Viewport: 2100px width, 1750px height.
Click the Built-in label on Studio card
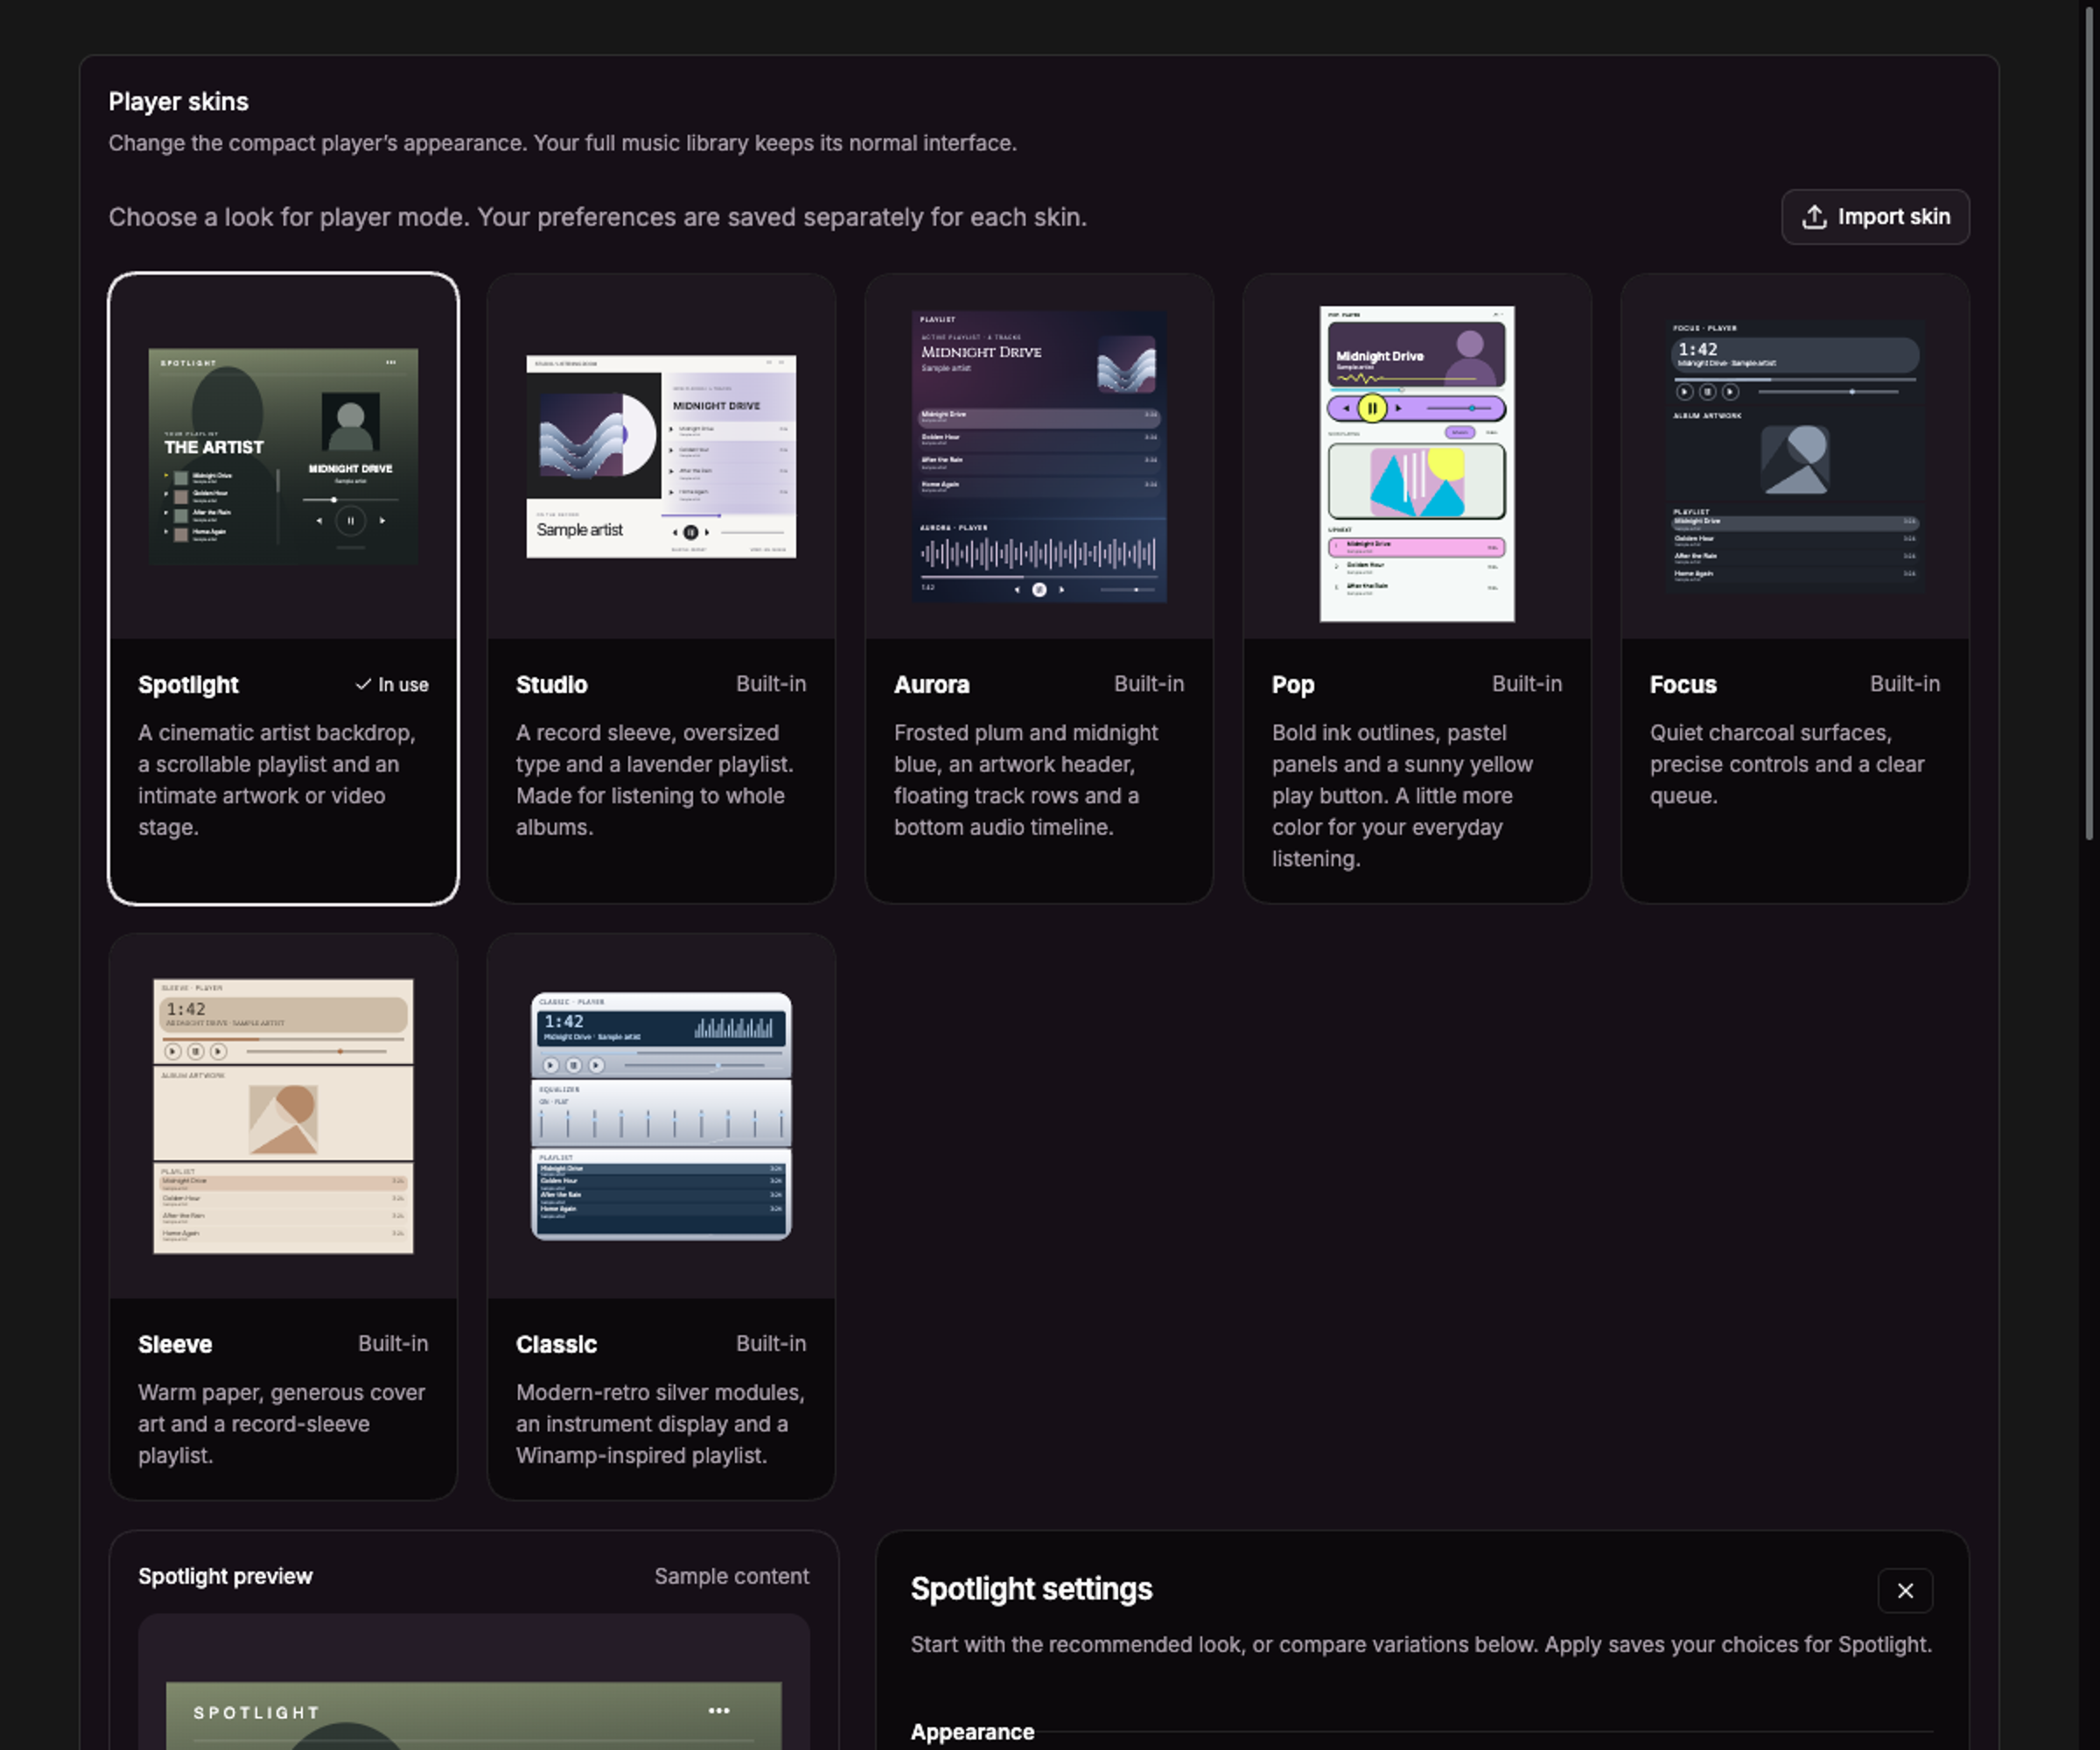coord(771,684)
